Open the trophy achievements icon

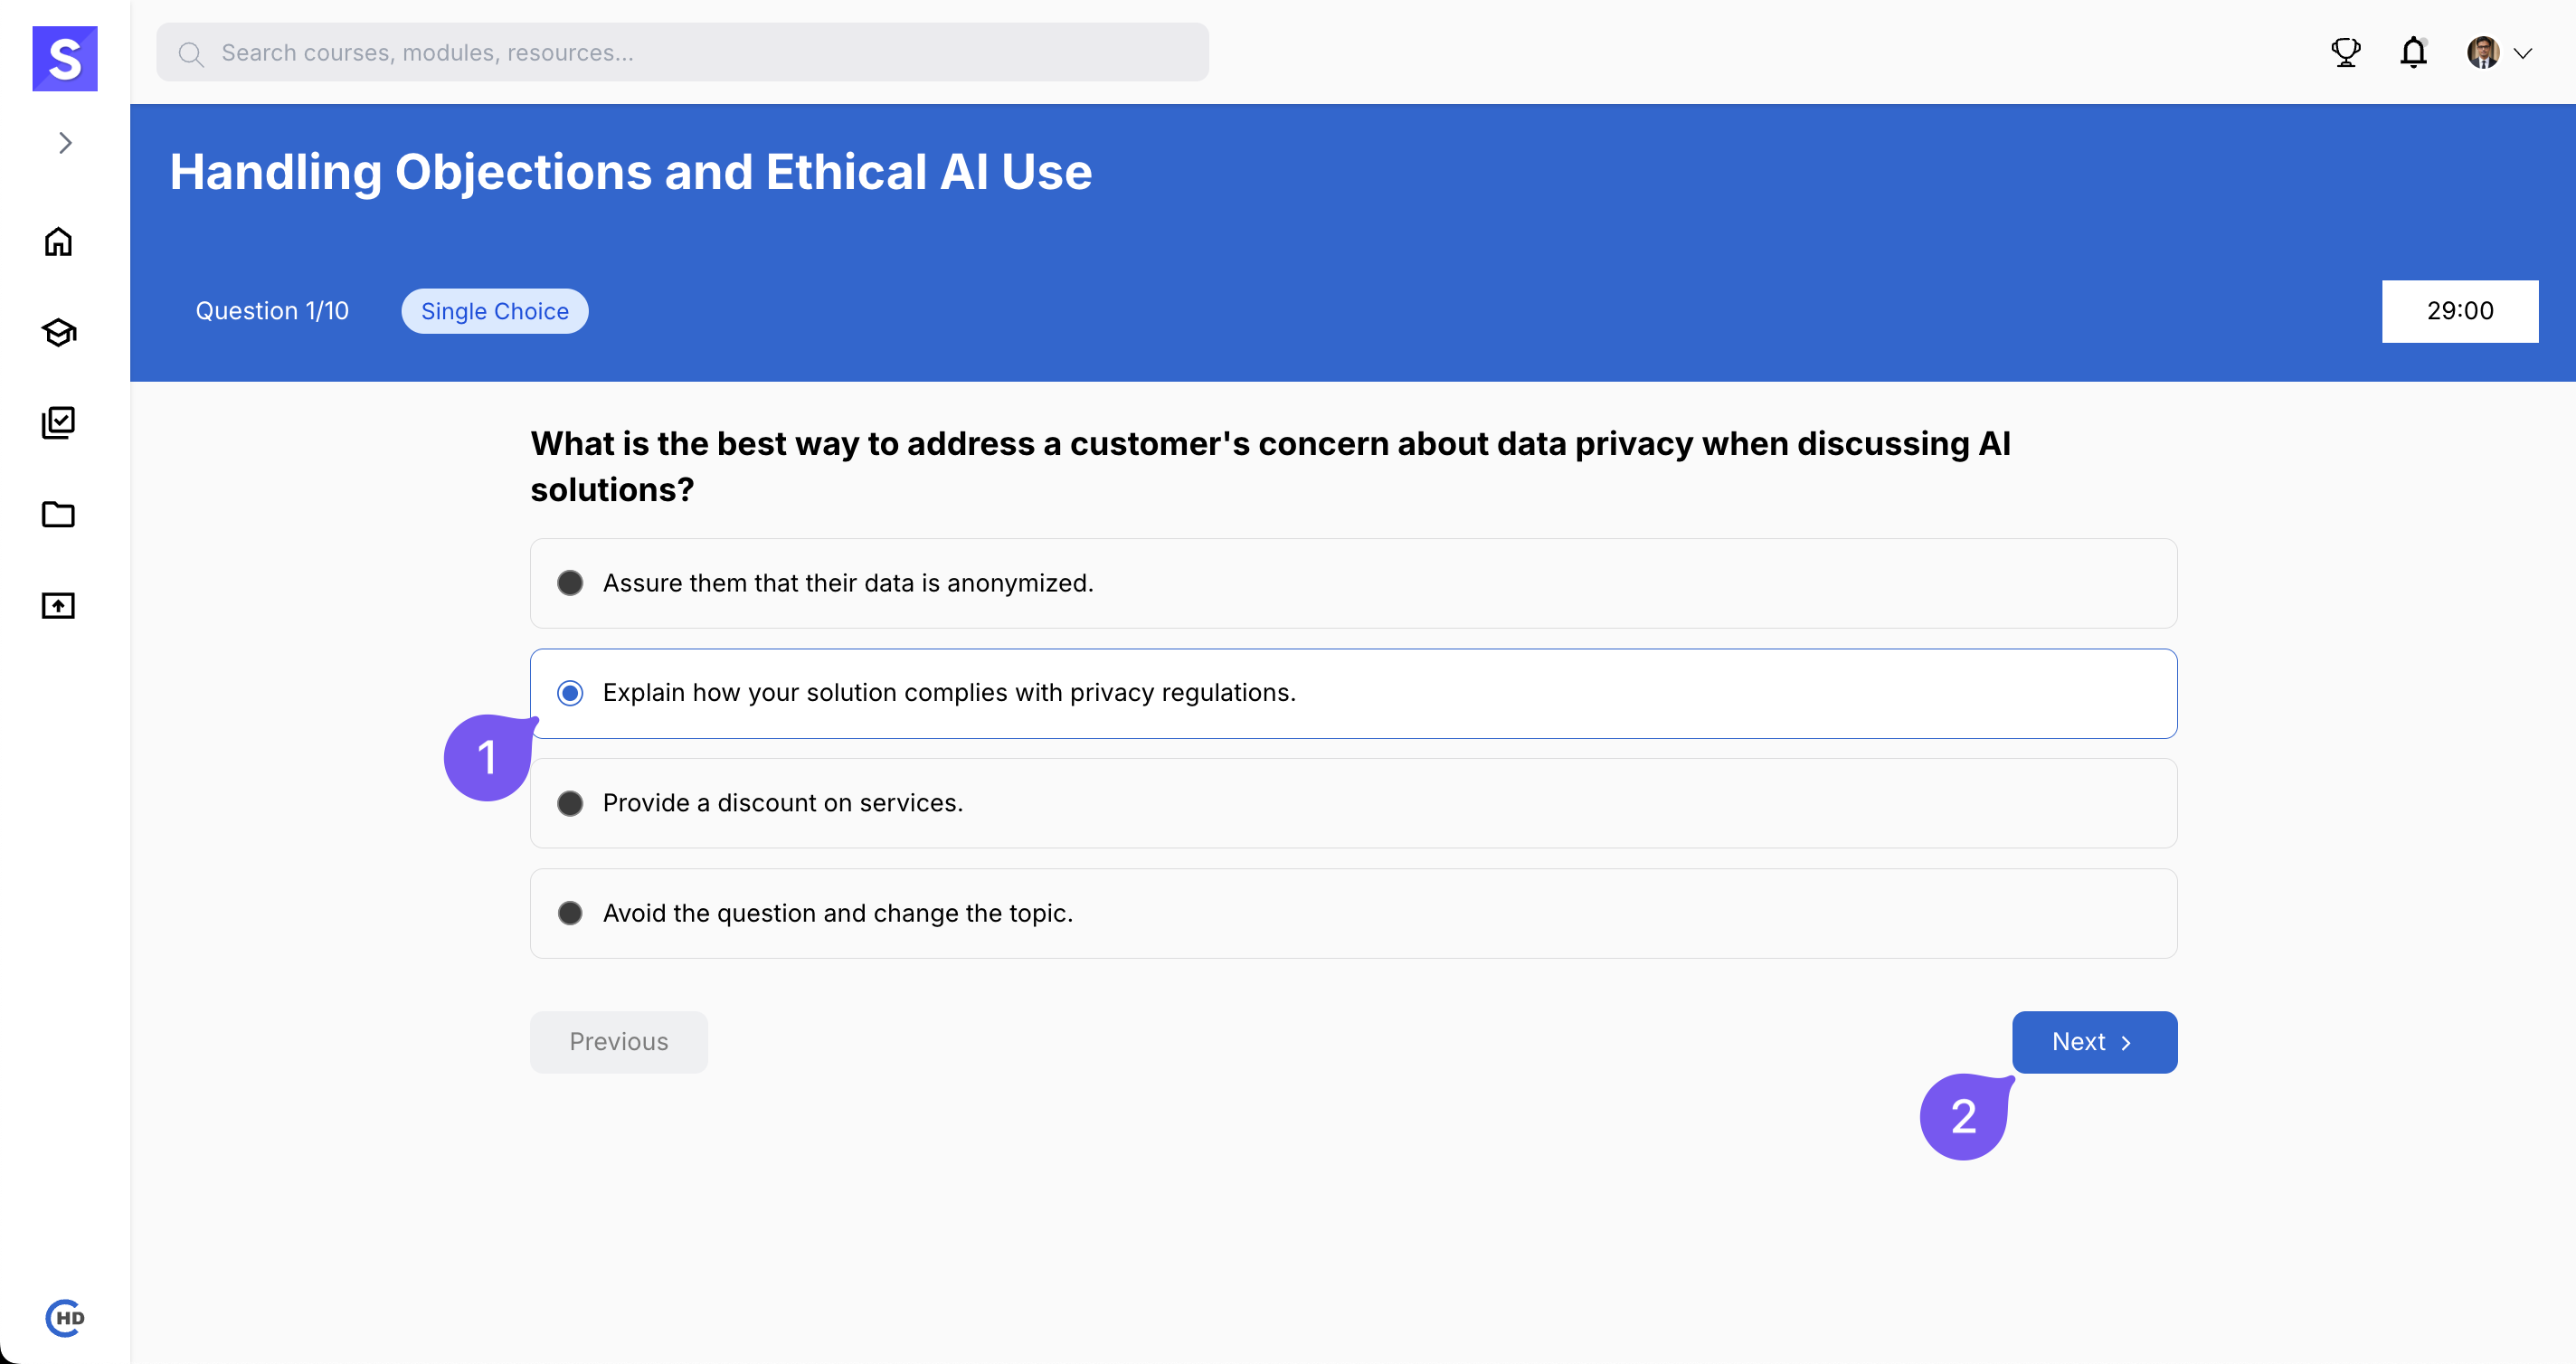click(x=2345, y=53)
